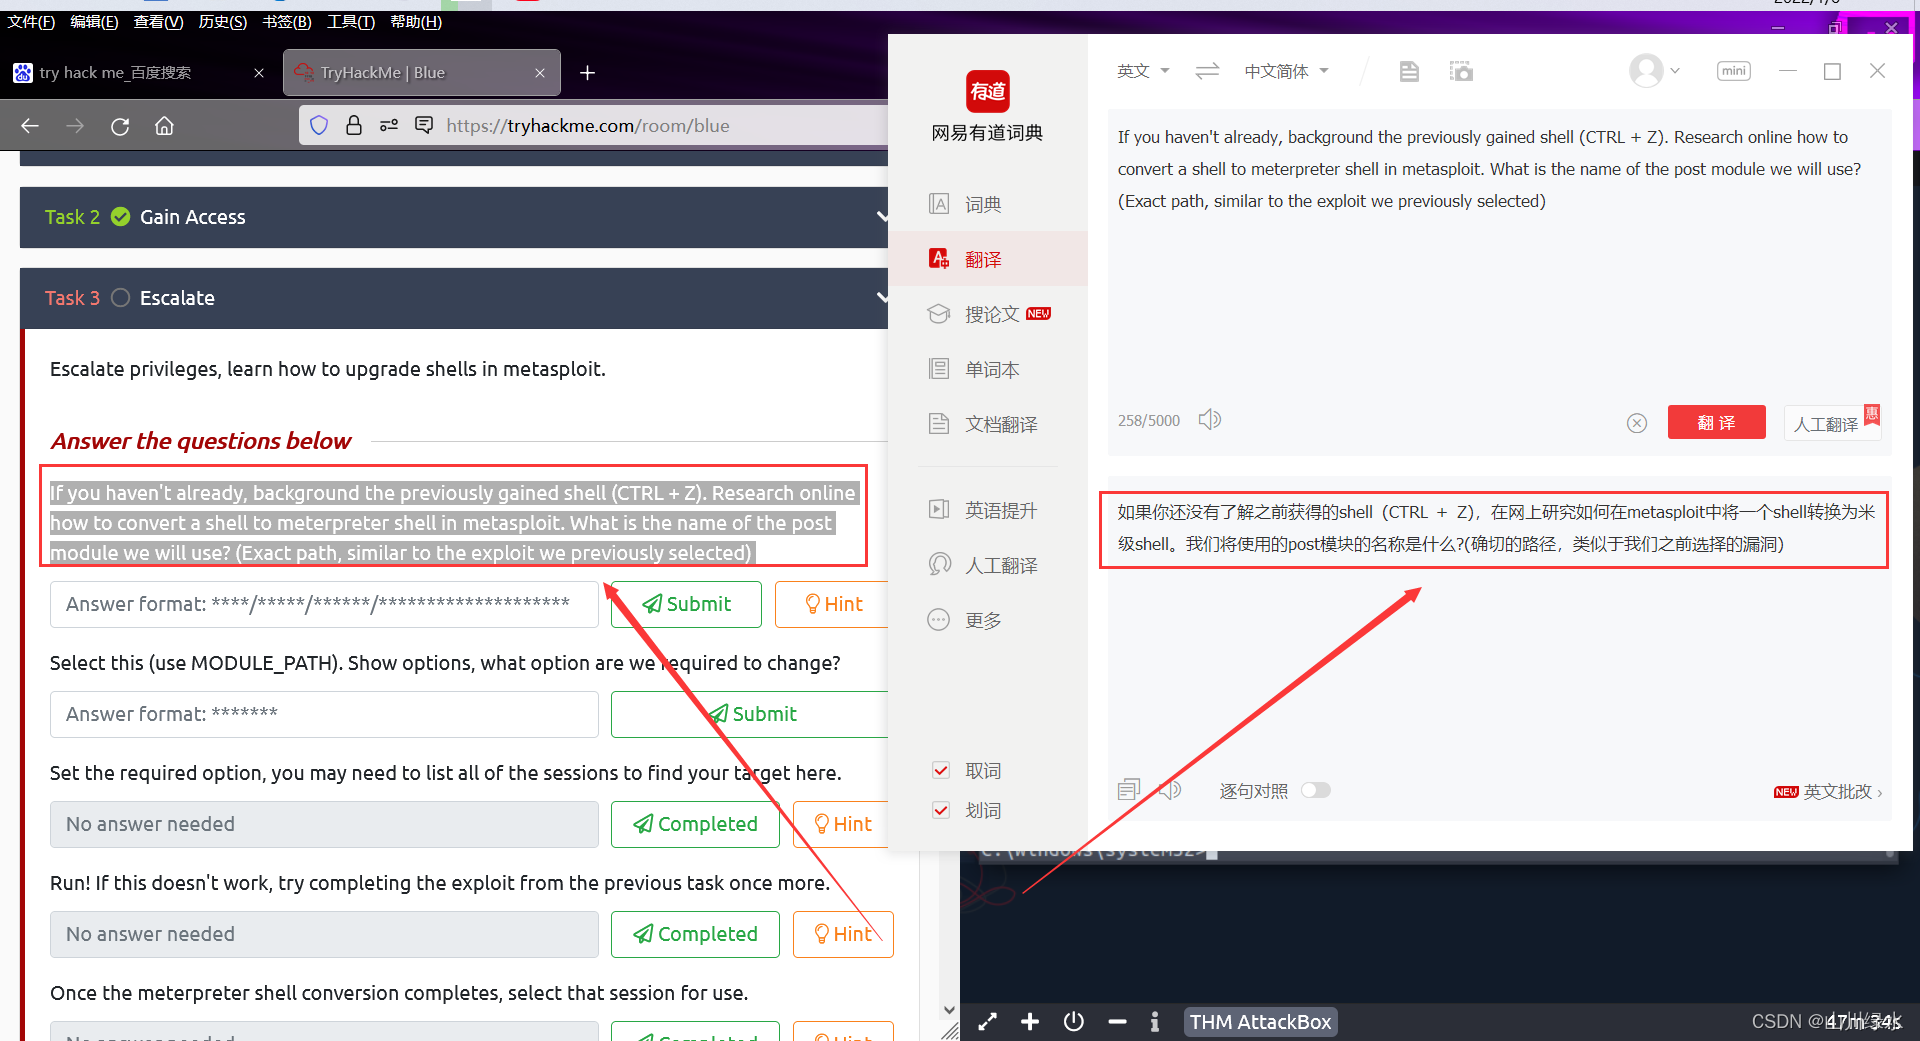Open the 英文批改 link

(1828, 791)
